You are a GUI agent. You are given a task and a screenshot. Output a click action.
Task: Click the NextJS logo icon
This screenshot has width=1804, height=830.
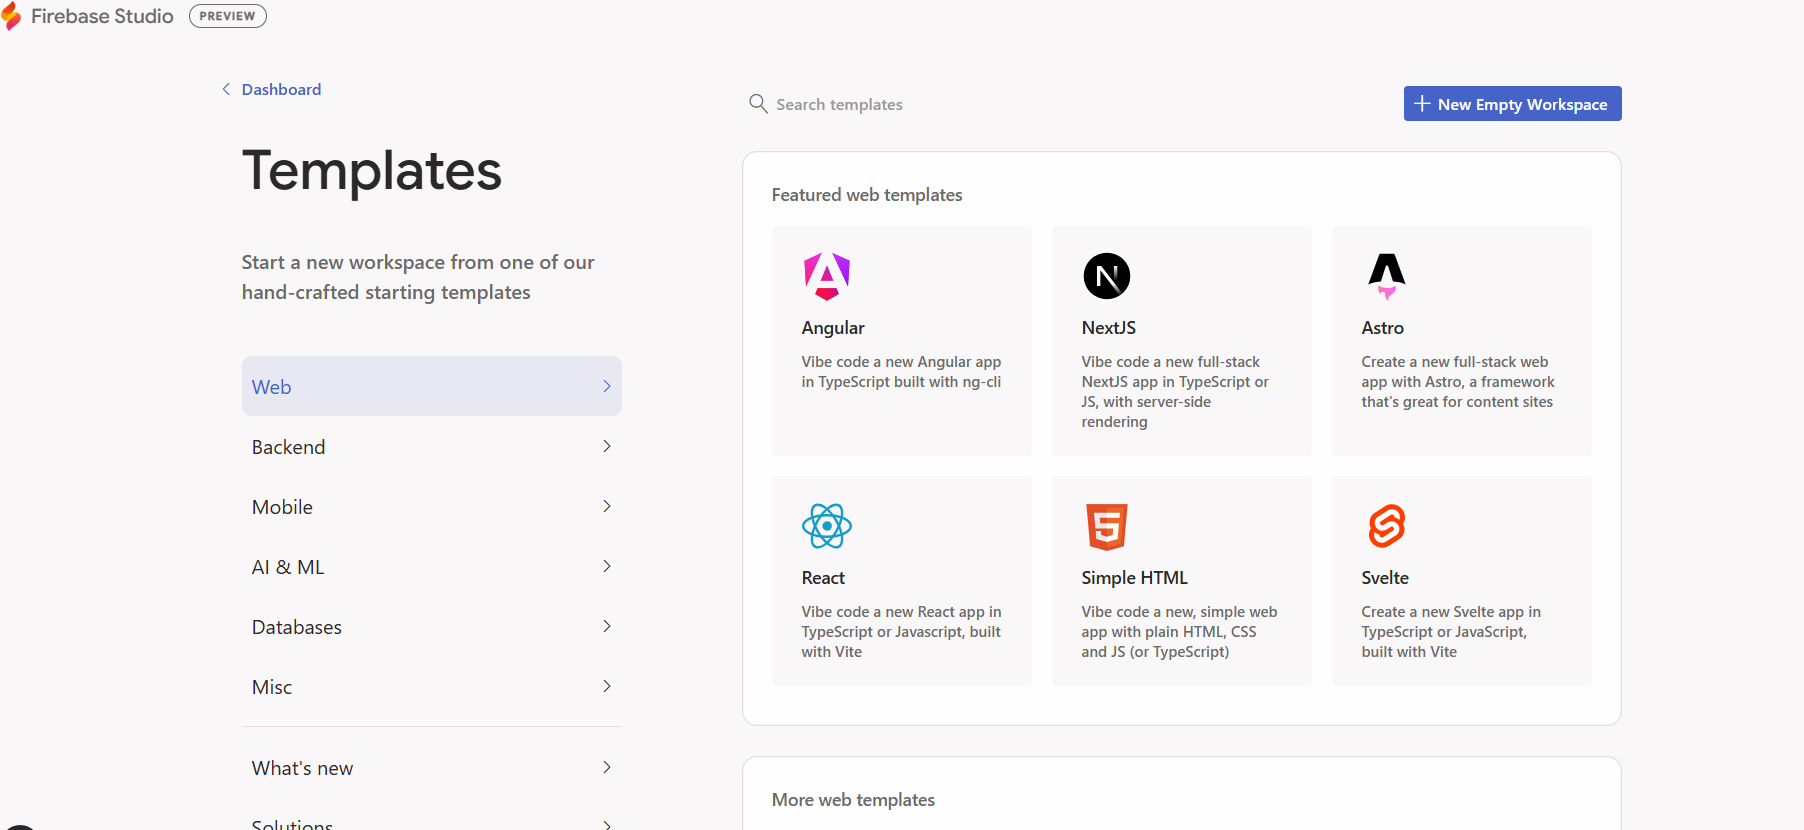pyautogui.click(x=1106, y=276)
